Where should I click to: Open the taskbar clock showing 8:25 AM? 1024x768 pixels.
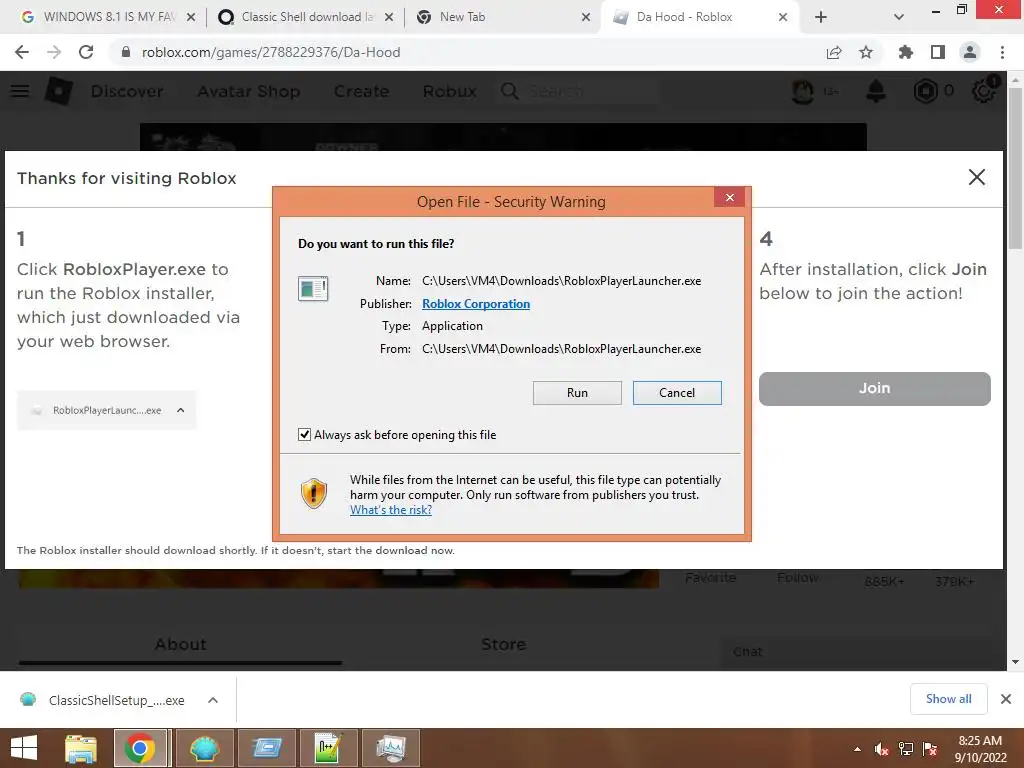pos(980,748)
